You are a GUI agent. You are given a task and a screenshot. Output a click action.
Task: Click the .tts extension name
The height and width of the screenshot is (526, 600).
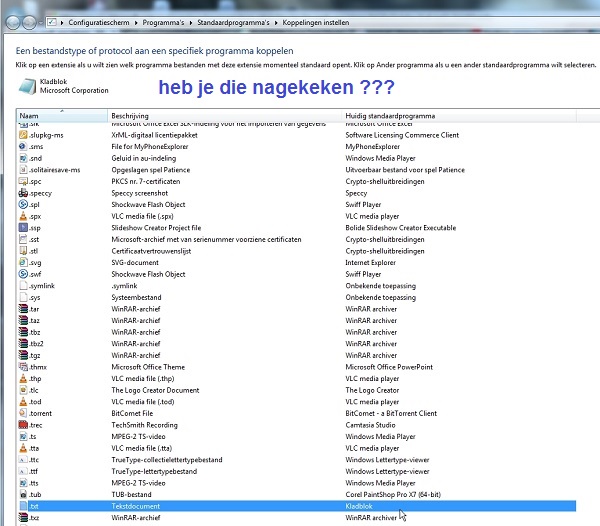(x=34, y=483)
